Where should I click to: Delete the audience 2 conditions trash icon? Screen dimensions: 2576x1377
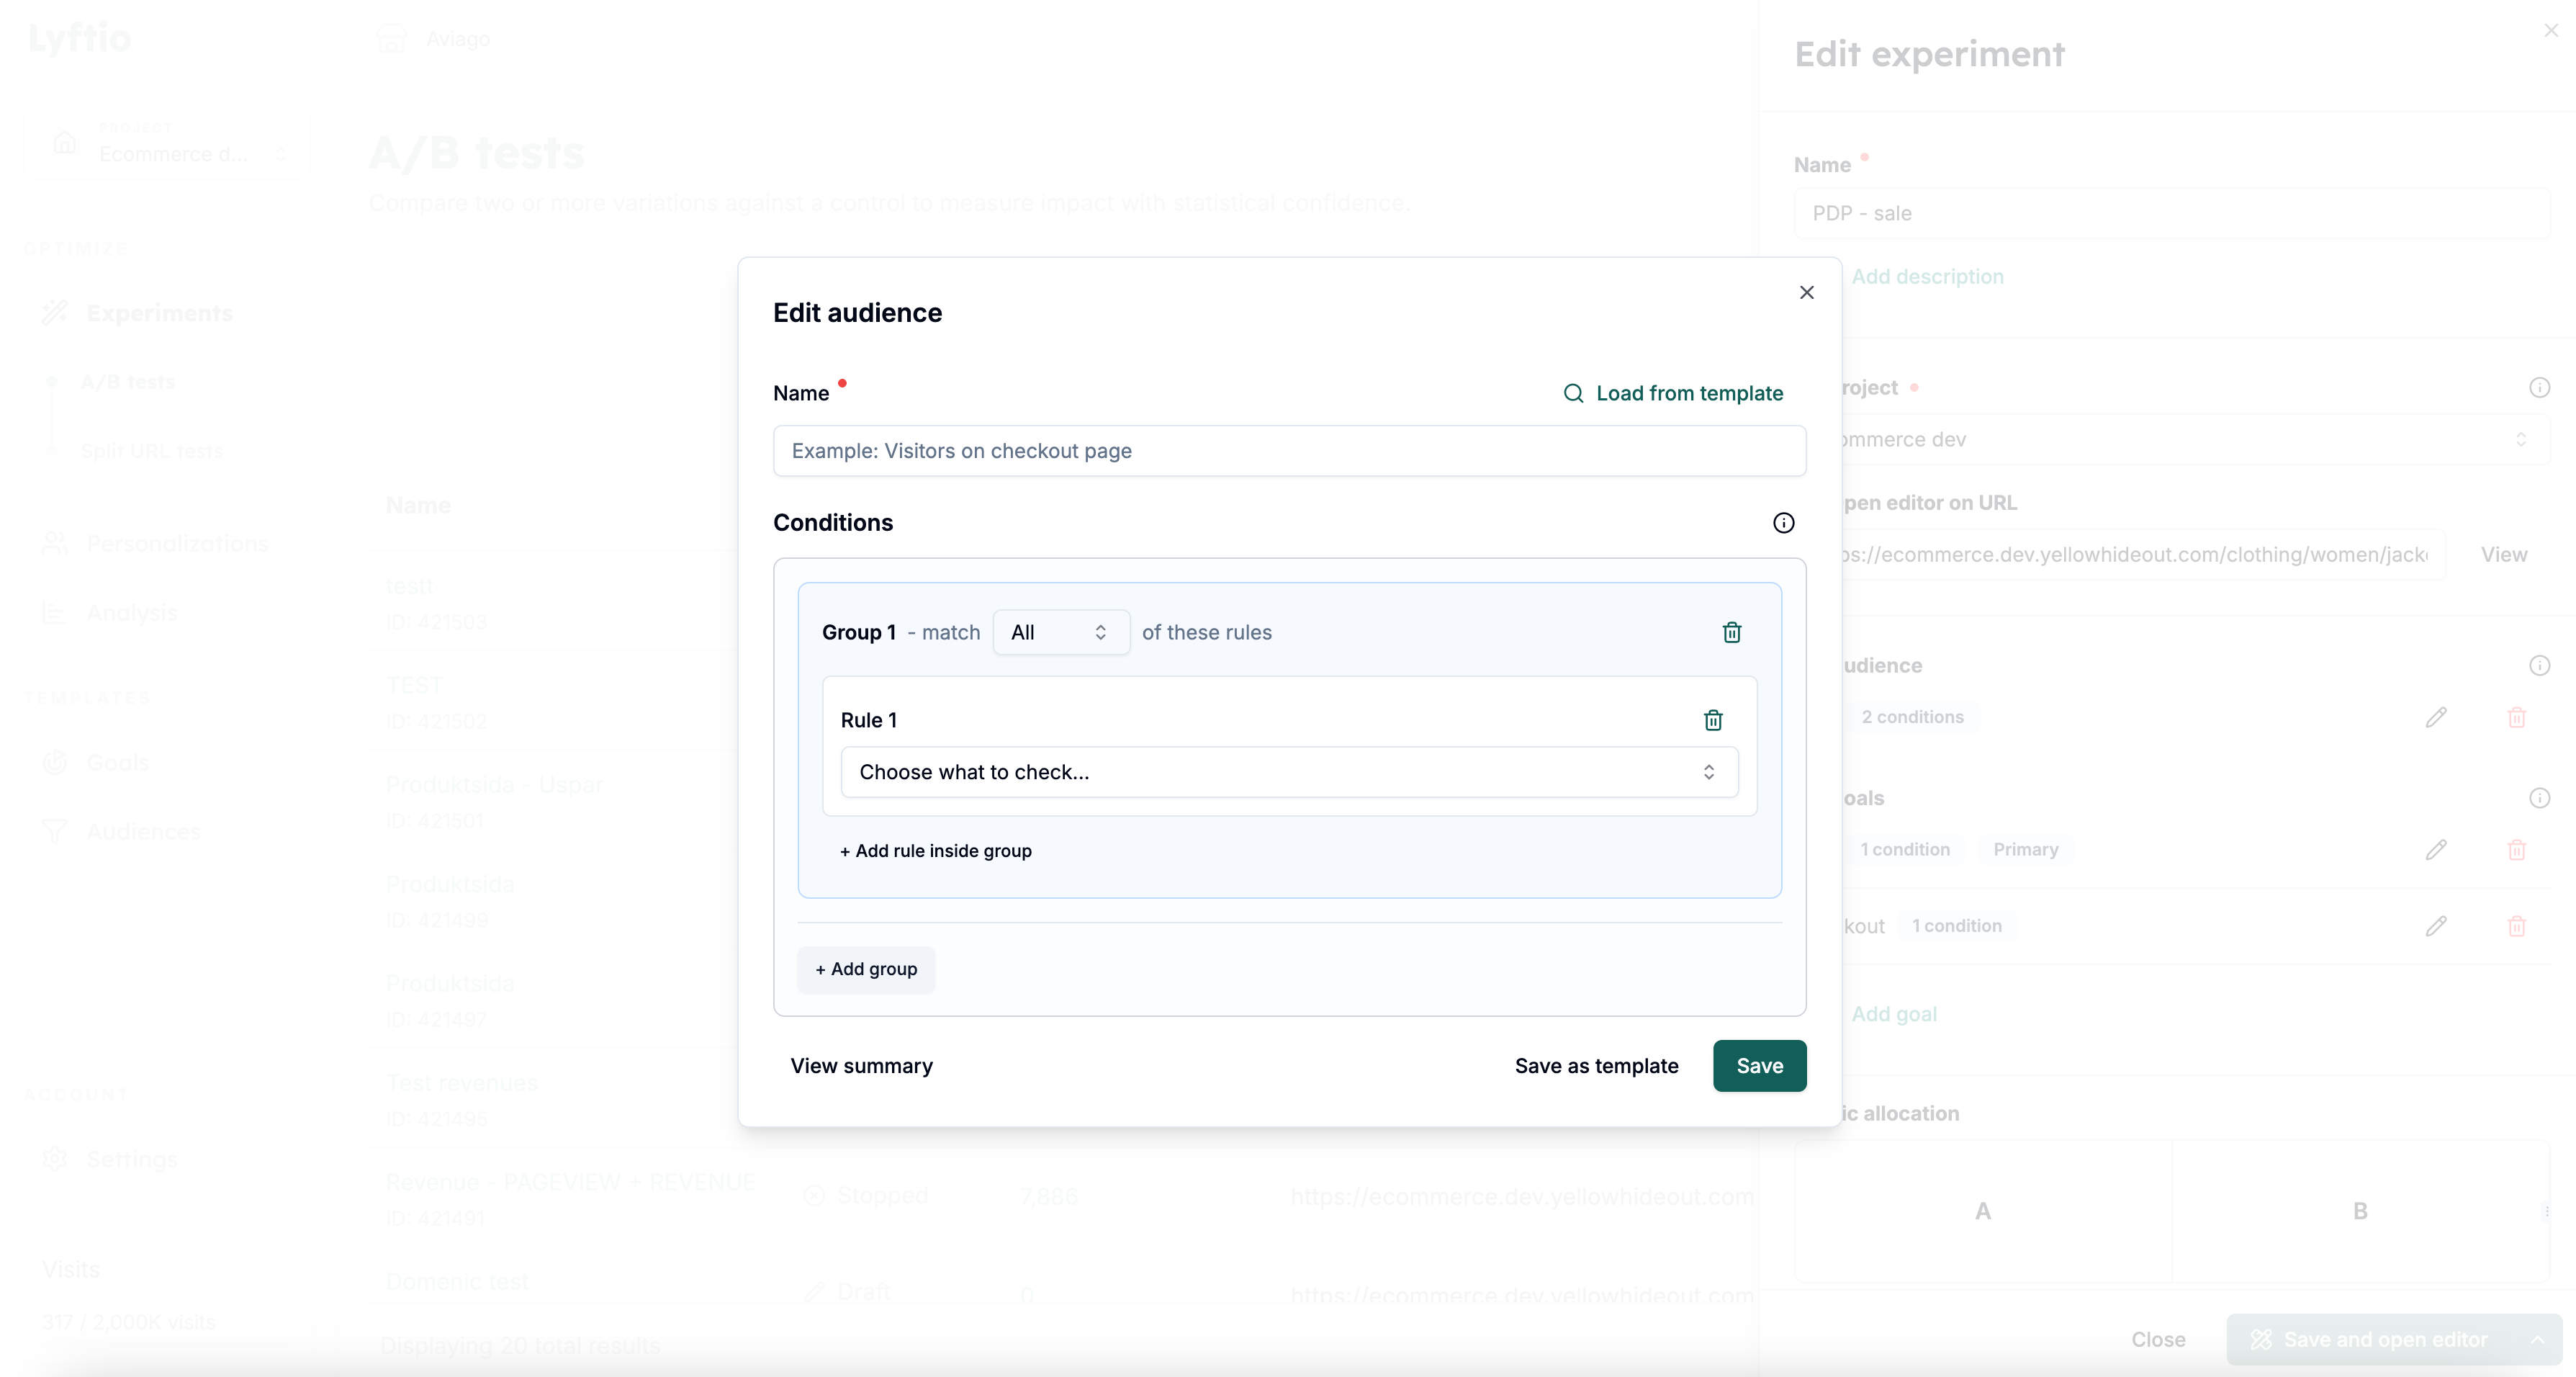[x=2517, y=717]
